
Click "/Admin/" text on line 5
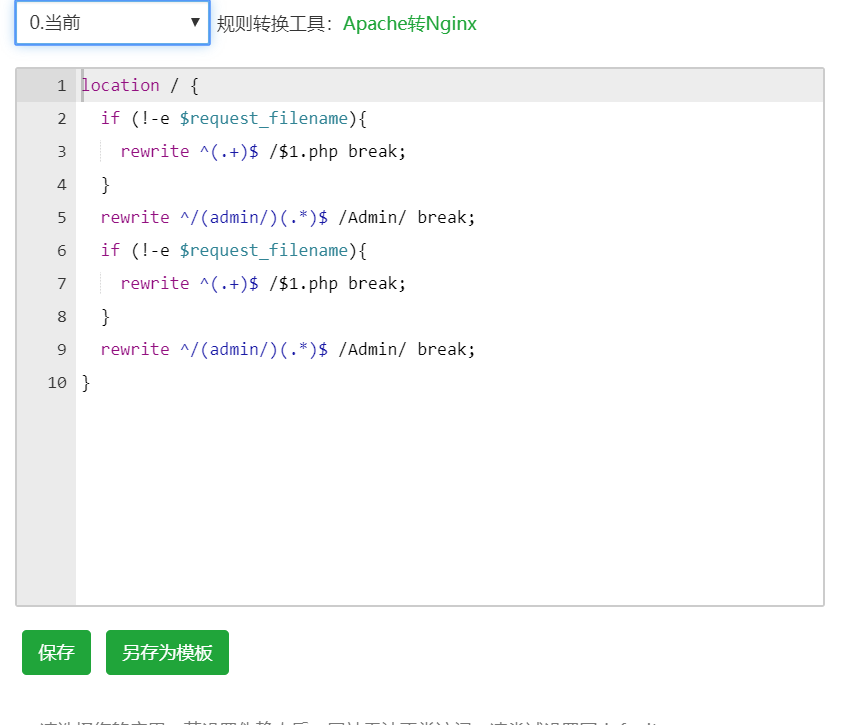373,218
